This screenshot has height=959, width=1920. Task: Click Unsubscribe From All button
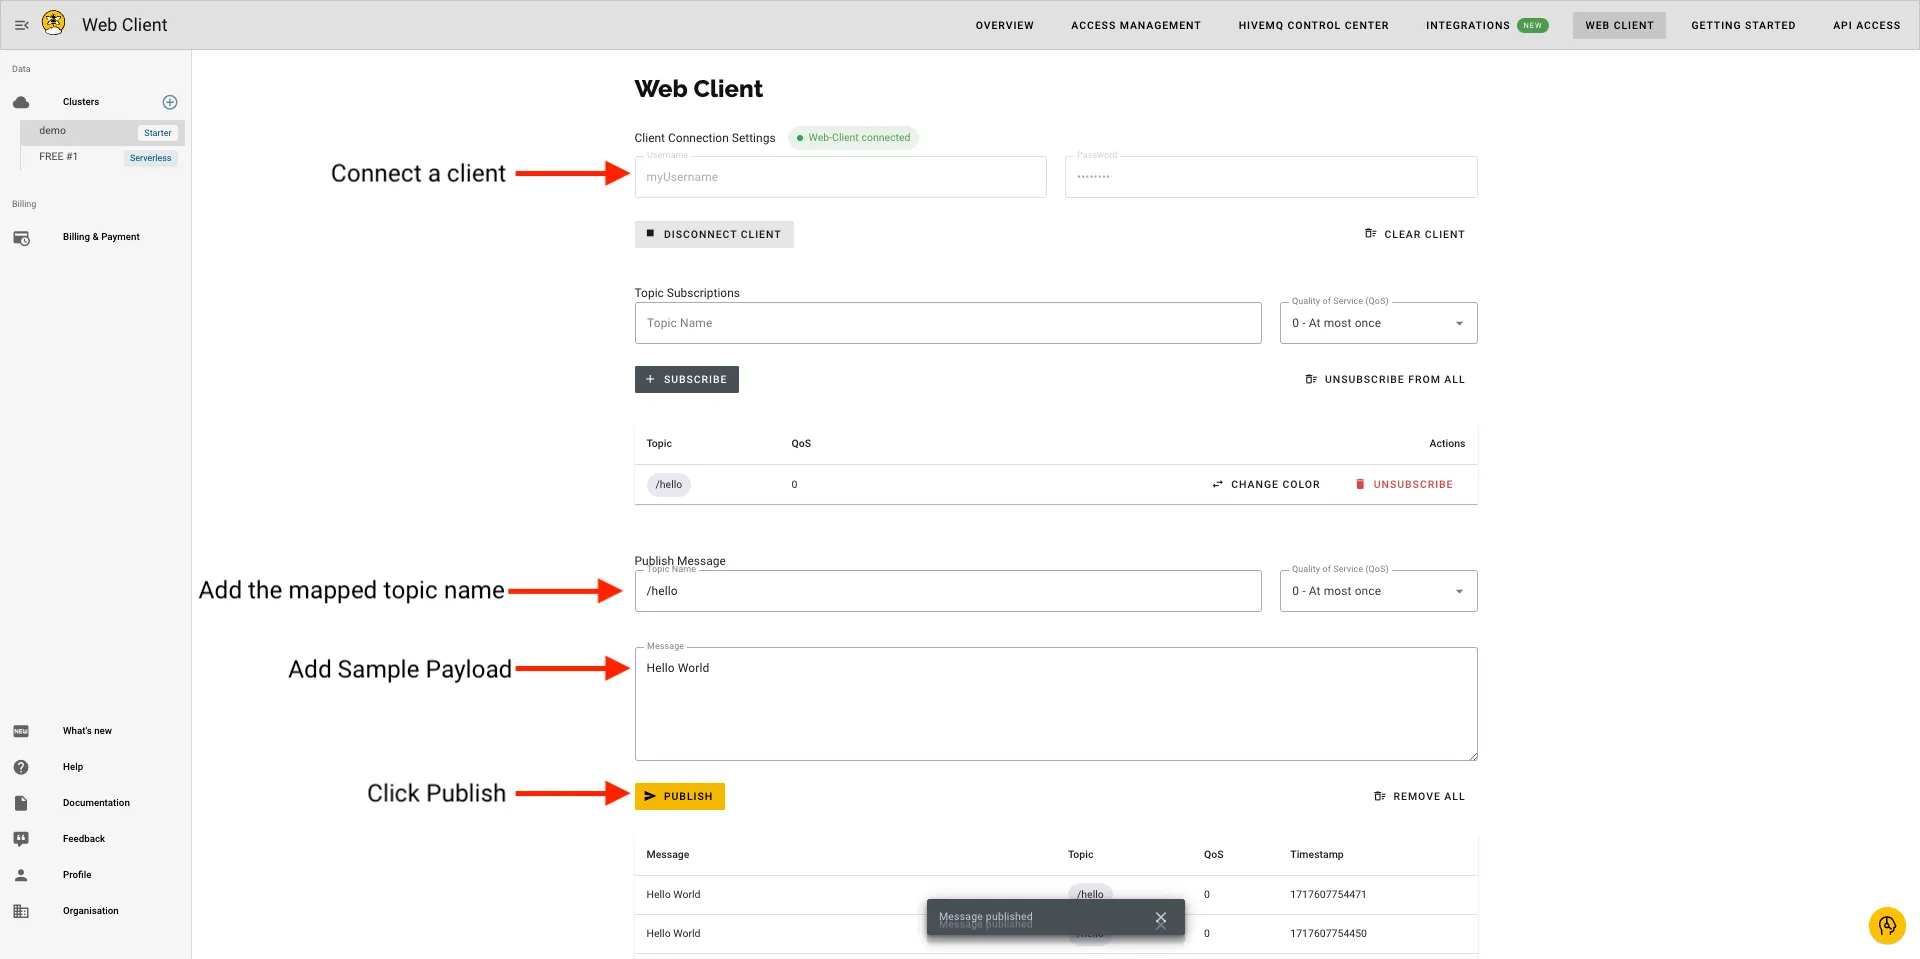(x=1385, y=380)
